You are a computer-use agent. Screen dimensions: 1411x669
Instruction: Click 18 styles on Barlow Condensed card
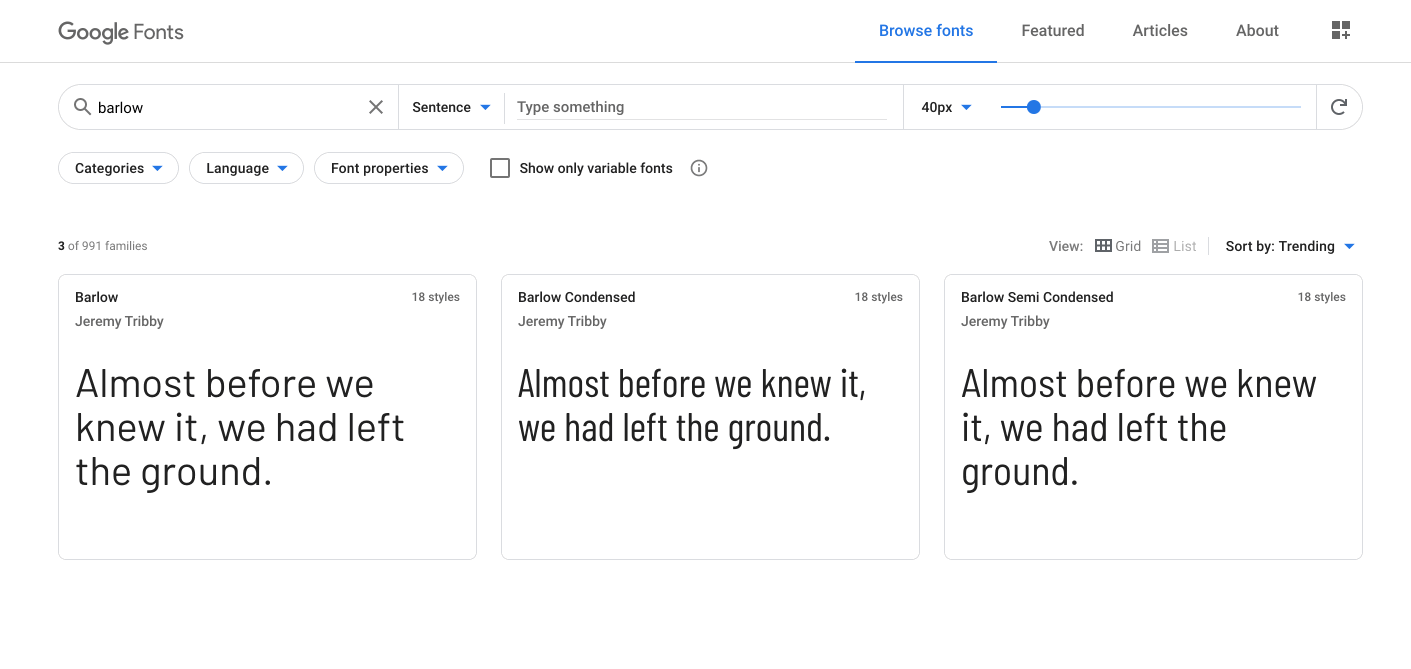tap(879, 297)
